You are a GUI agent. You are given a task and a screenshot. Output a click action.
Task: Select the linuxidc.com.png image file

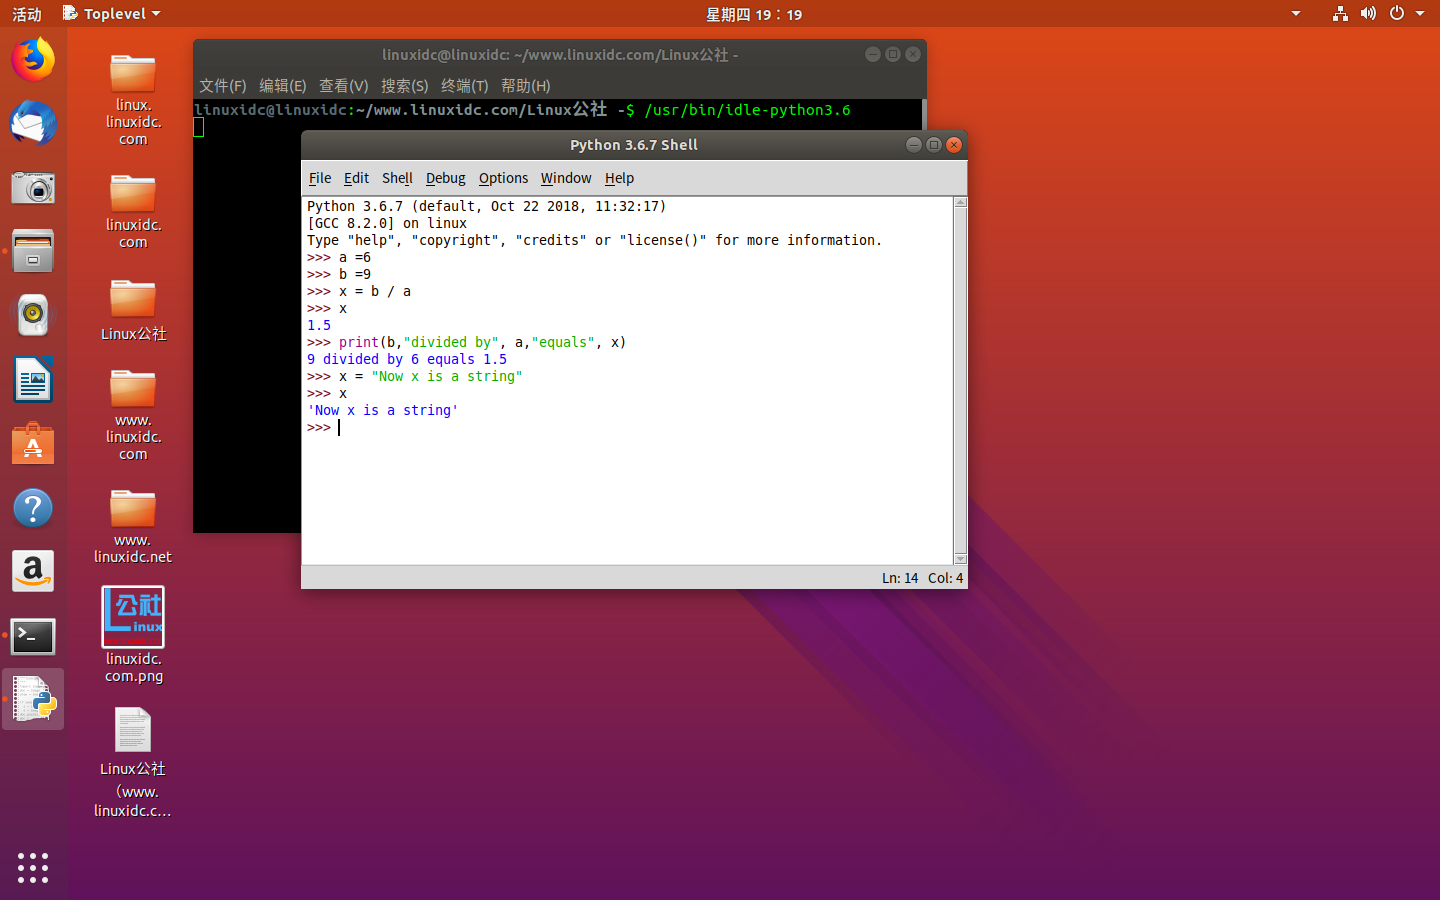click(133, 635)
